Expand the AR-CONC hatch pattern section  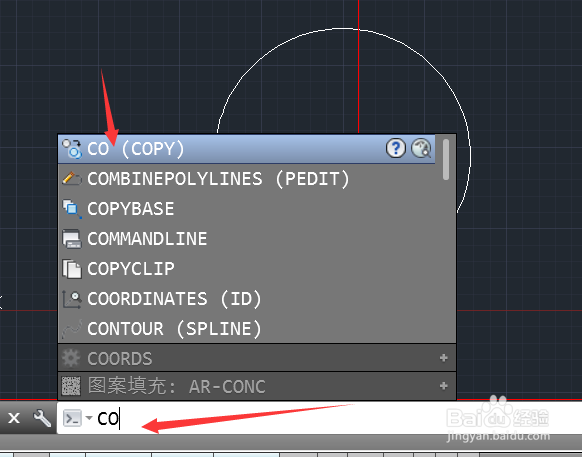[444, 386]
